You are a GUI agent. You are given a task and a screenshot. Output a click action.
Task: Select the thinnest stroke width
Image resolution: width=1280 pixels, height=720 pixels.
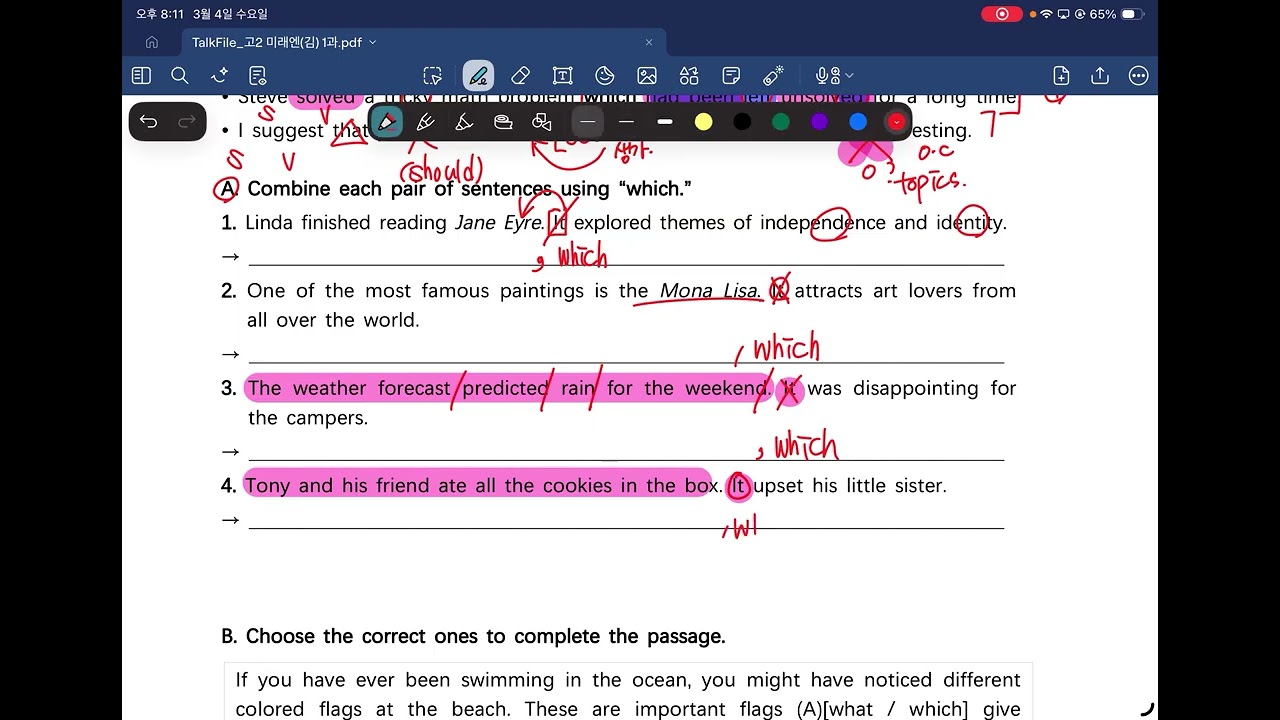[588, 122]
